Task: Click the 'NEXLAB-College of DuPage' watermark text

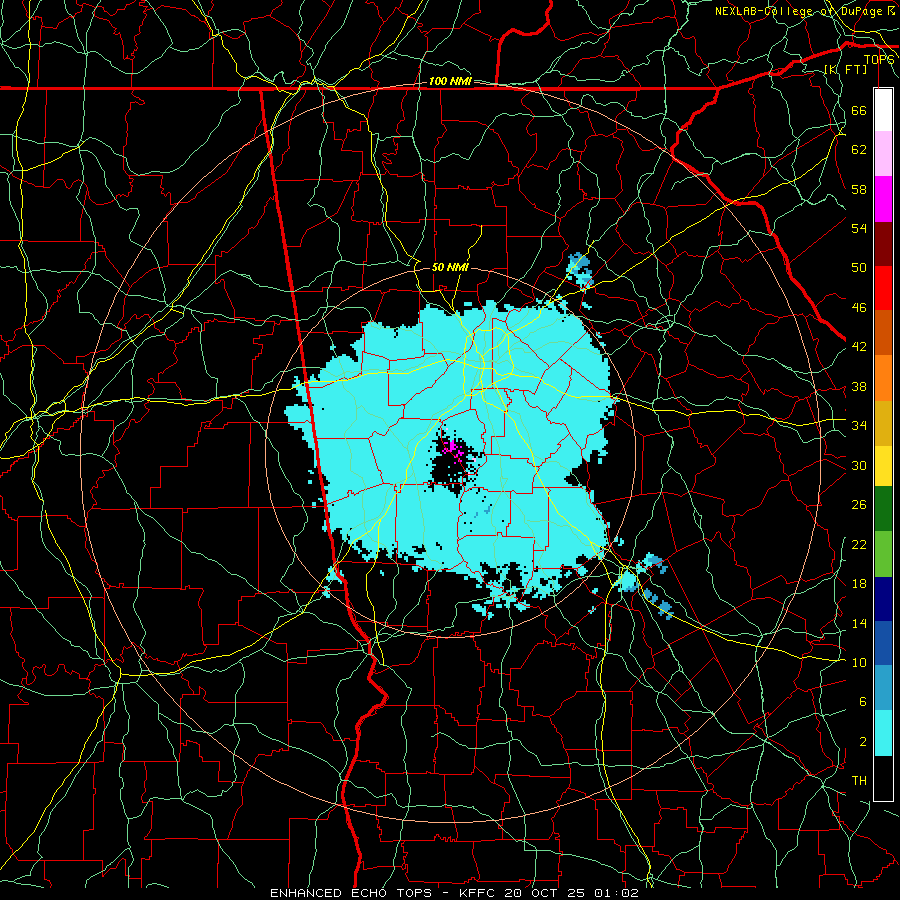Action: pyautogui.click(x=800, y=11)
